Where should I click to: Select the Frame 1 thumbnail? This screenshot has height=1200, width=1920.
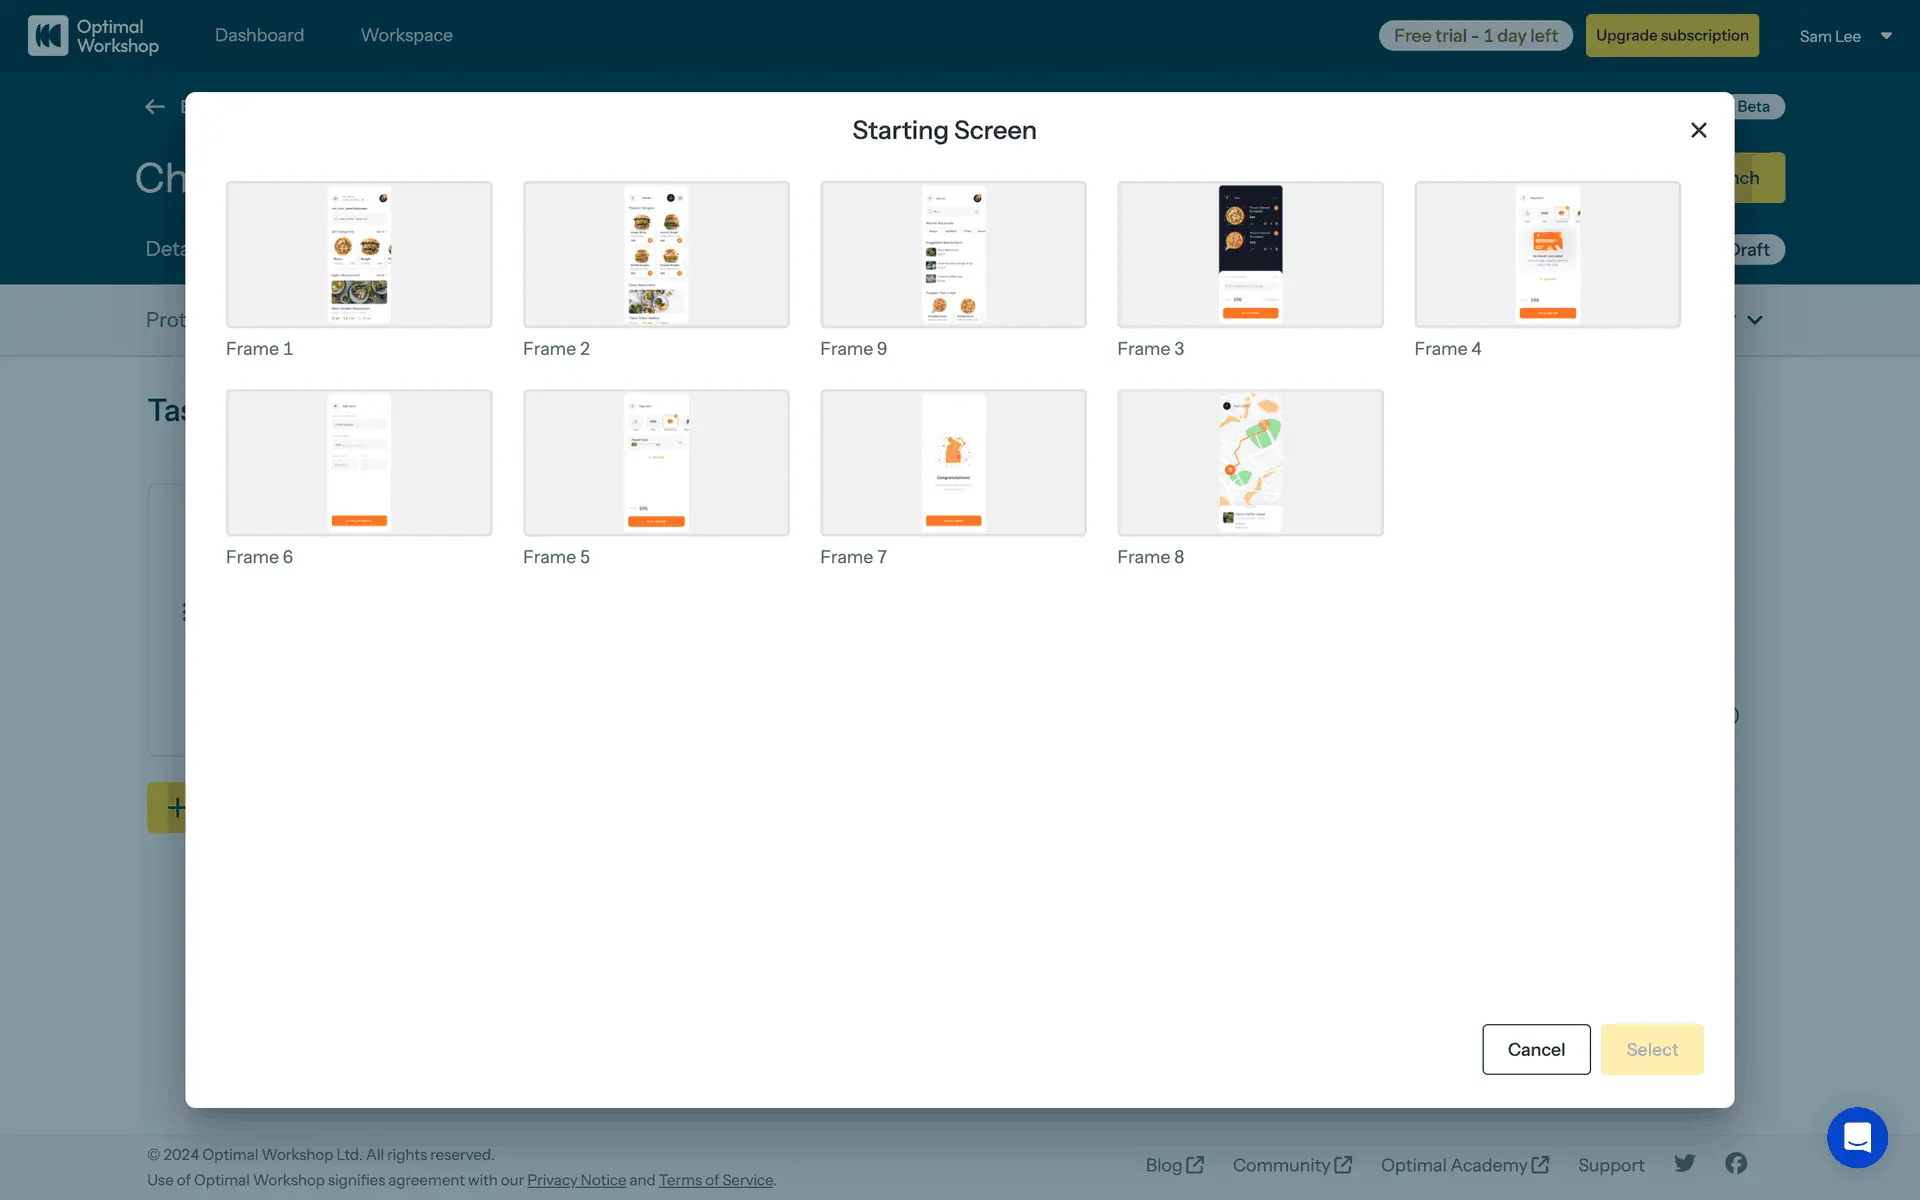coord(359,254)
